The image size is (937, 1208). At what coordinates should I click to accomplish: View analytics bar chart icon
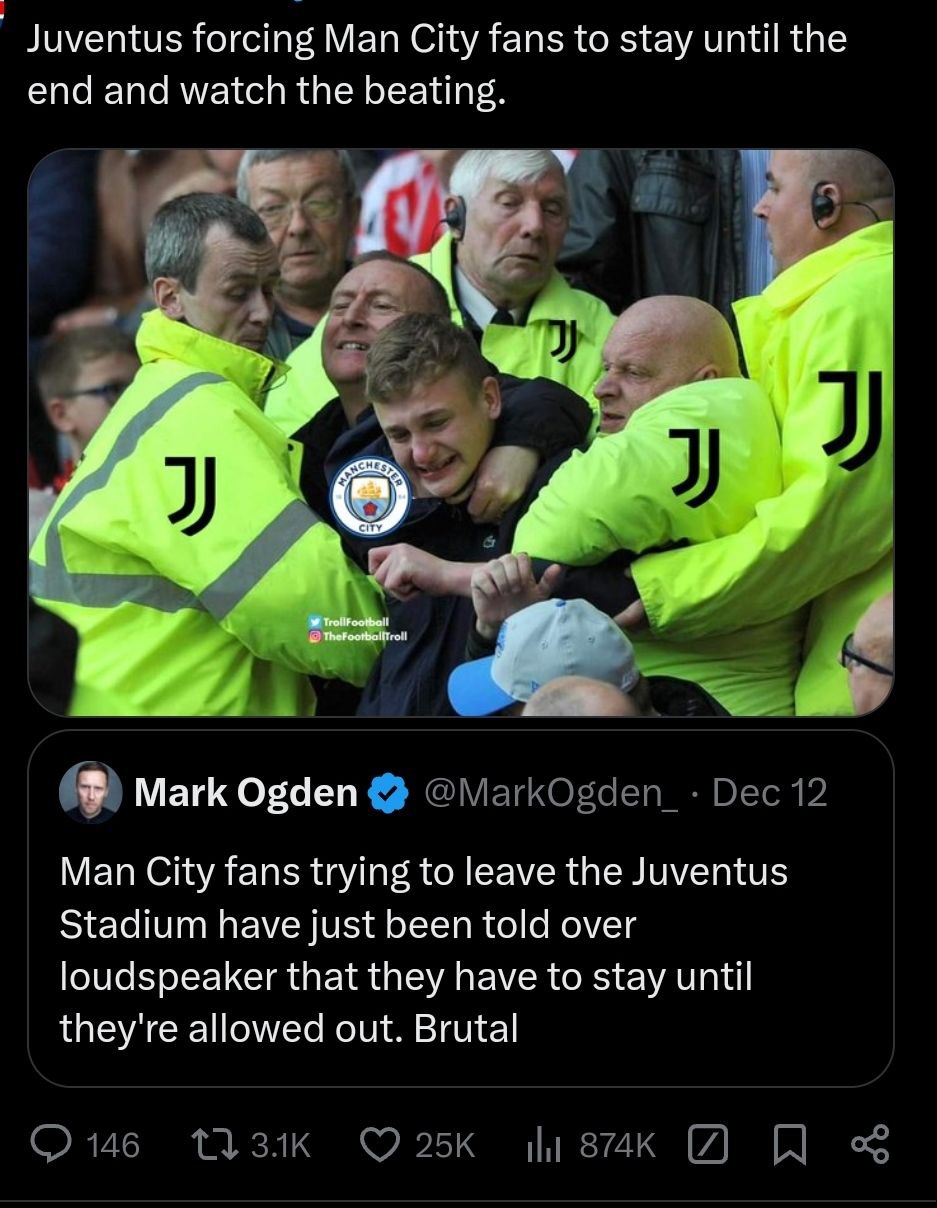[x=544, y=1146]
